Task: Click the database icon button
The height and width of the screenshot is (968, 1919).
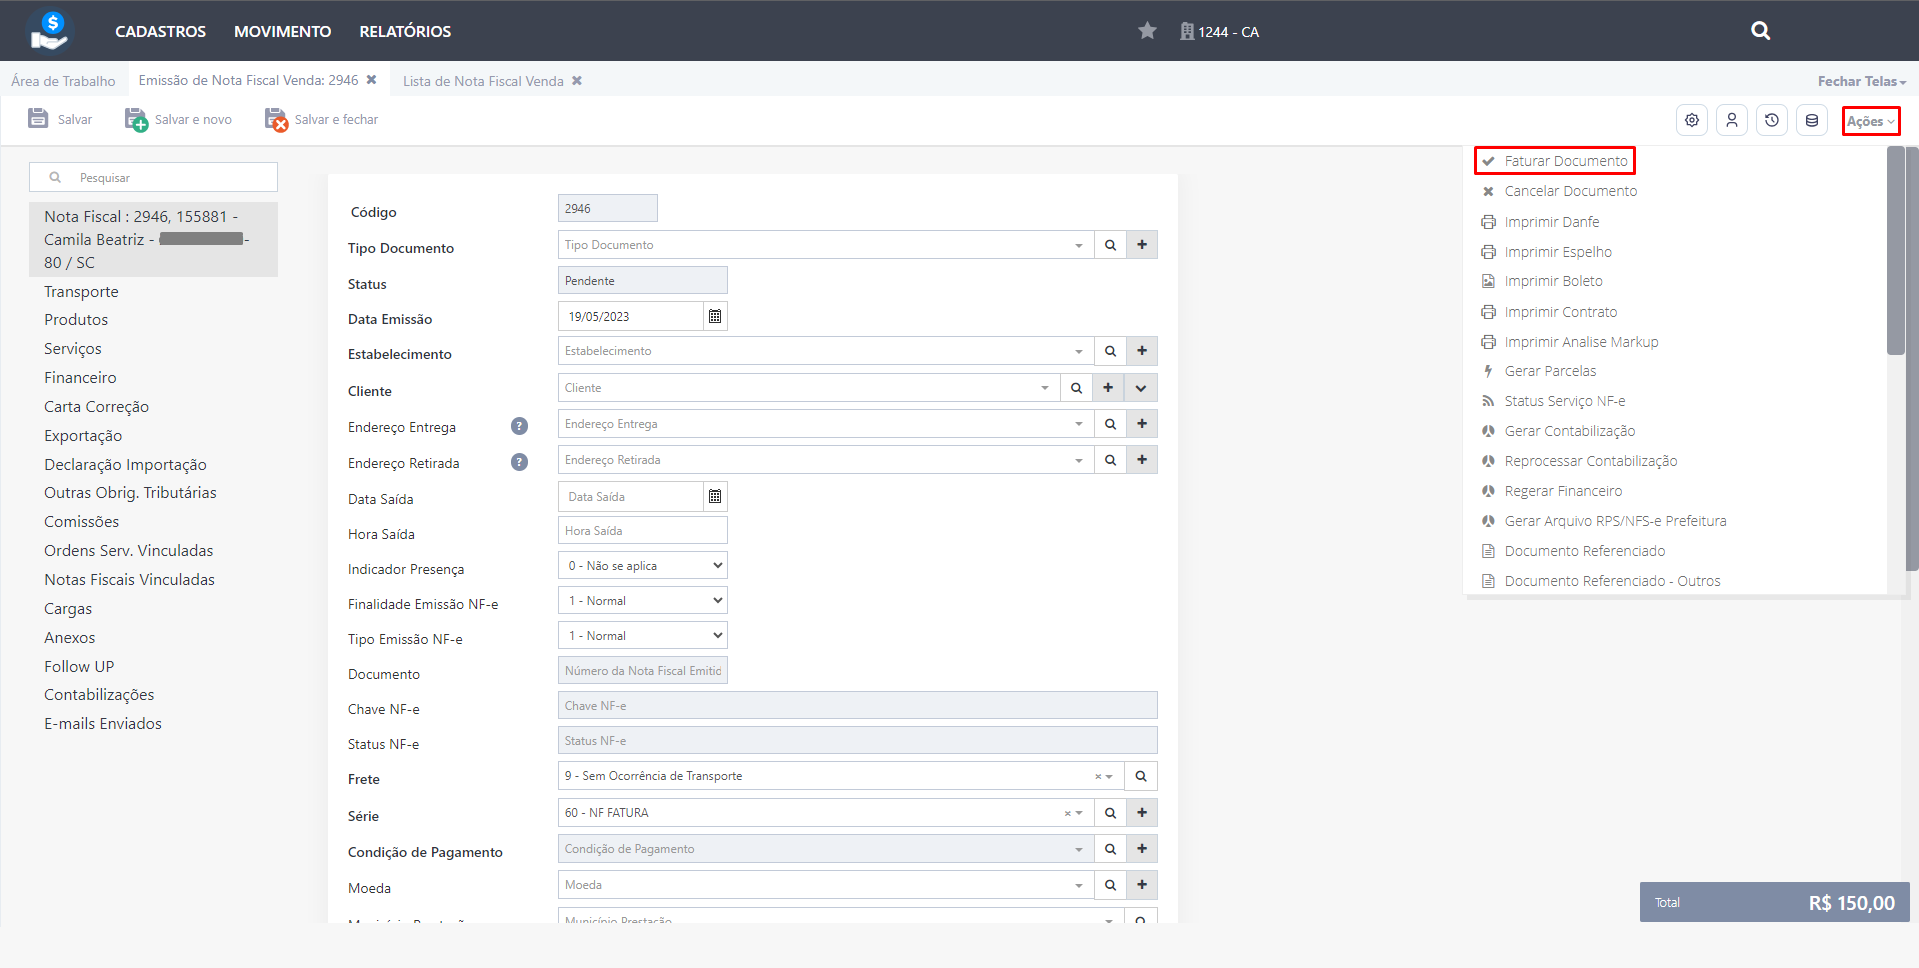Action: [1812, 120]
